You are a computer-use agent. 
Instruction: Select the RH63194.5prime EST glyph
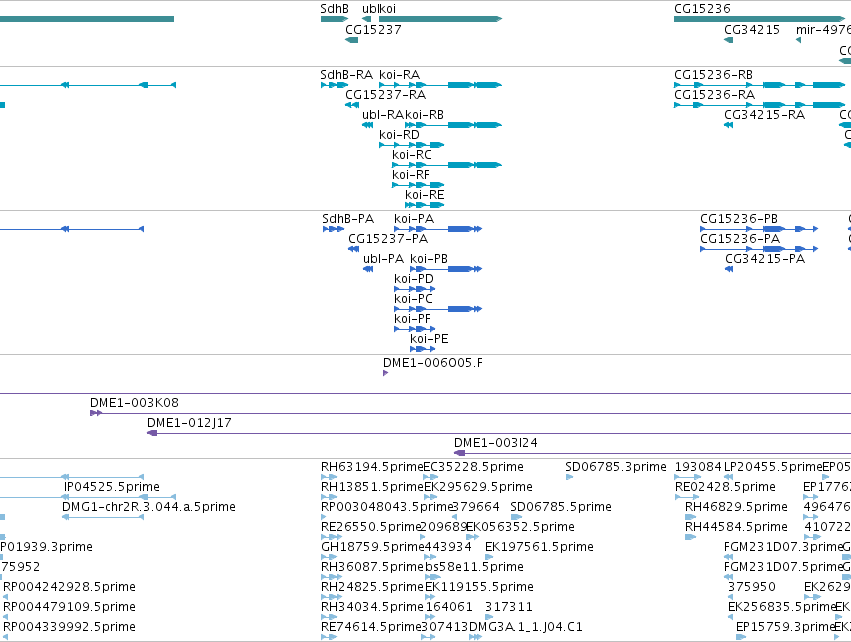(x=329, y=477)
